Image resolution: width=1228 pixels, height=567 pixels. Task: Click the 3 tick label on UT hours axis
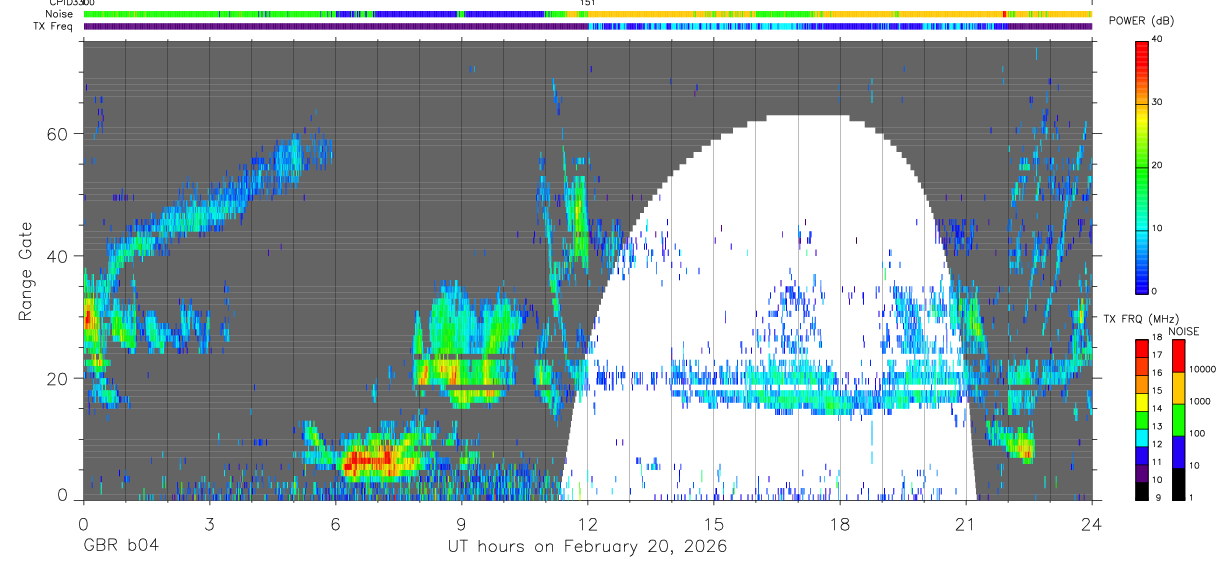click(209, 523)
